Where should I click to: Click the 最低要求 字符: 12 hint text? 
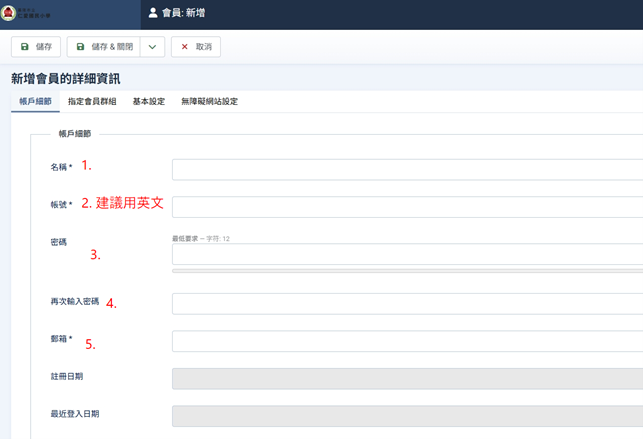[x=201, y=239]
